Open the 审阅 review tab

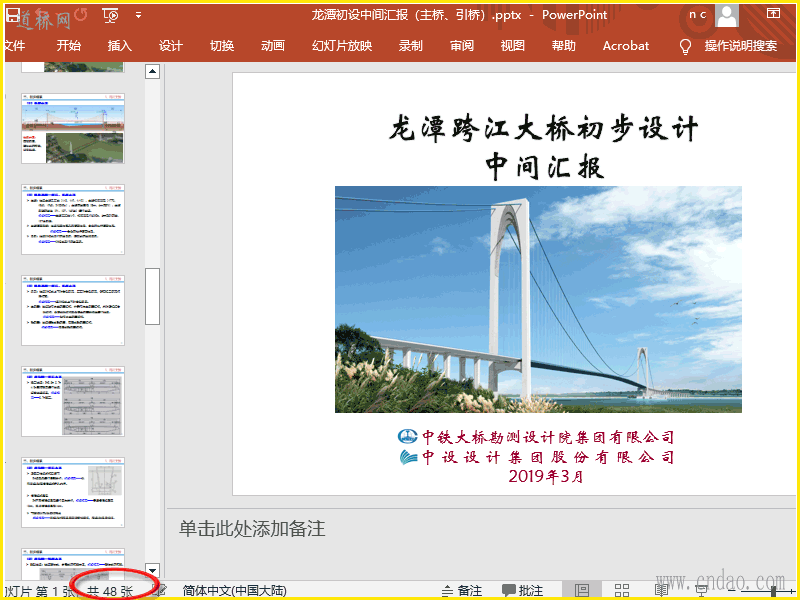click(x=462, y=45)
